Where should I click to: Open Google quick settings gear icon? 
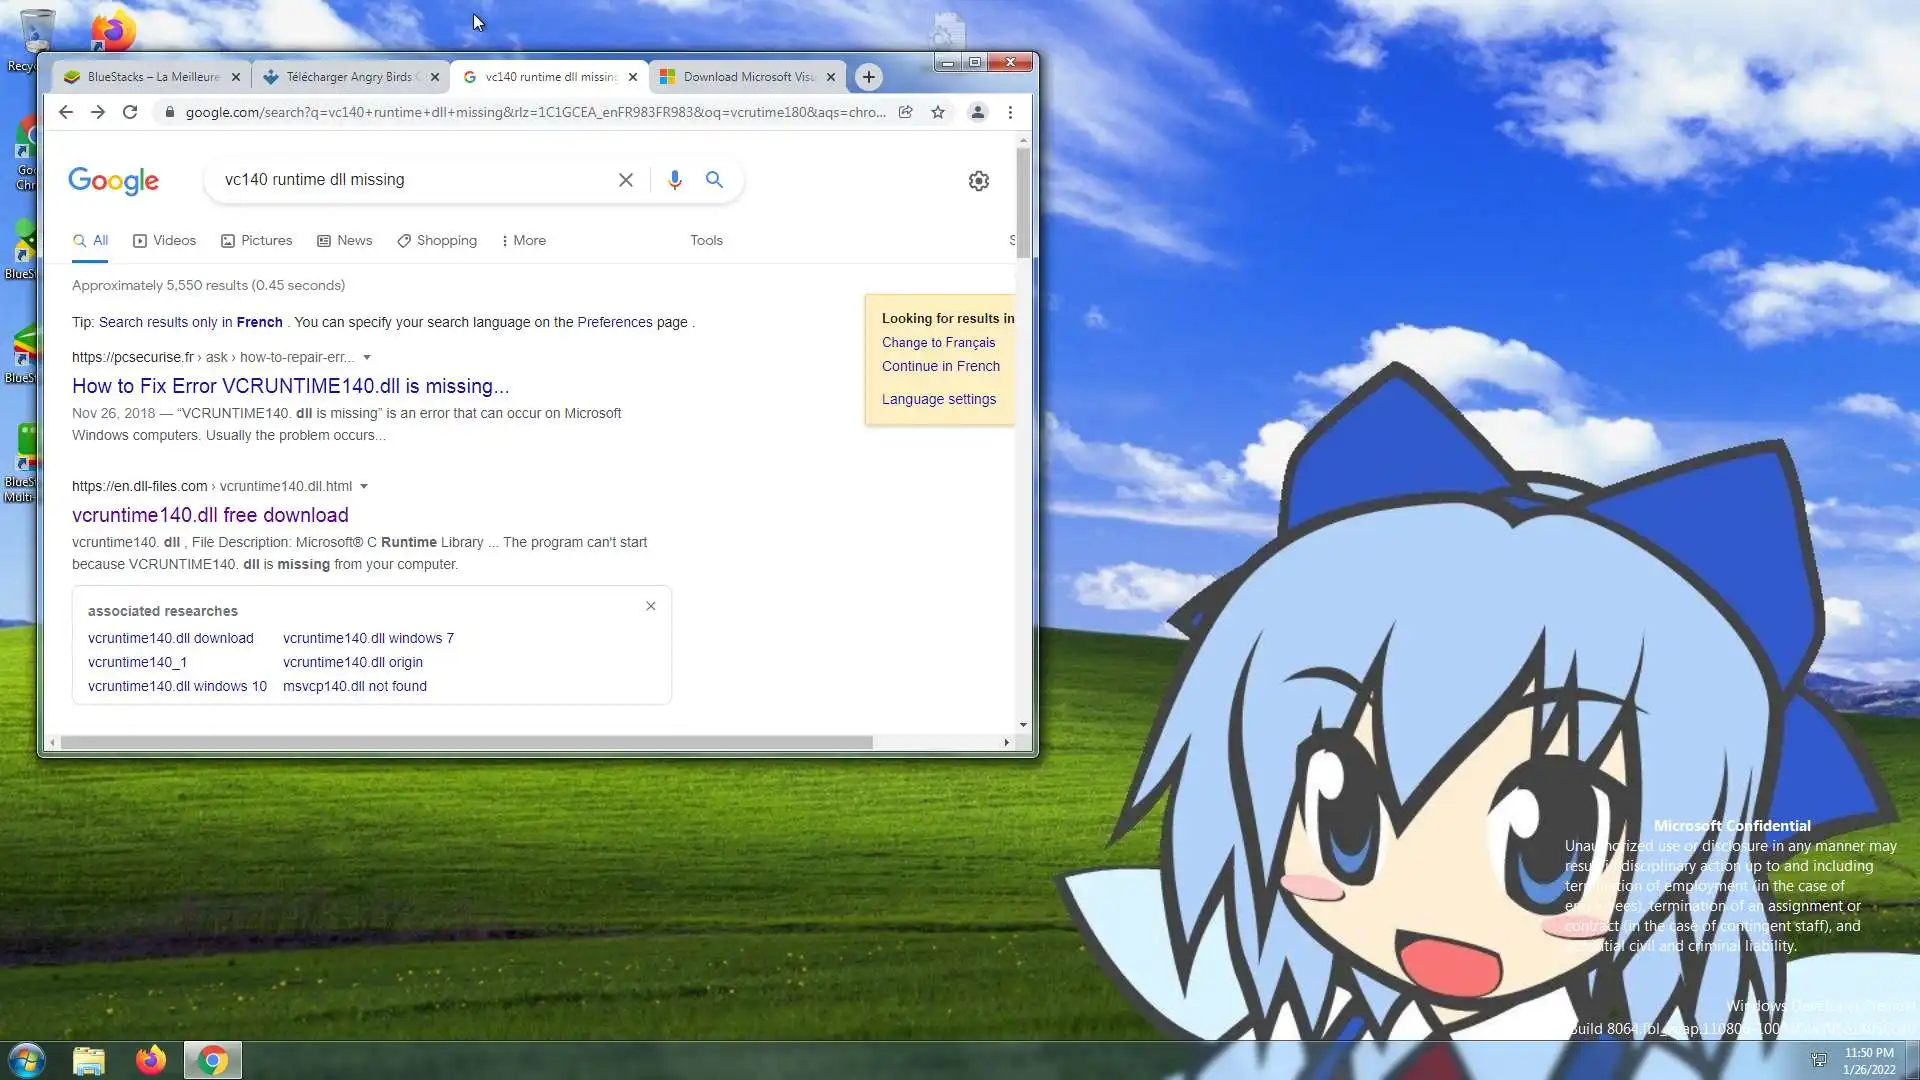[979, 181]
